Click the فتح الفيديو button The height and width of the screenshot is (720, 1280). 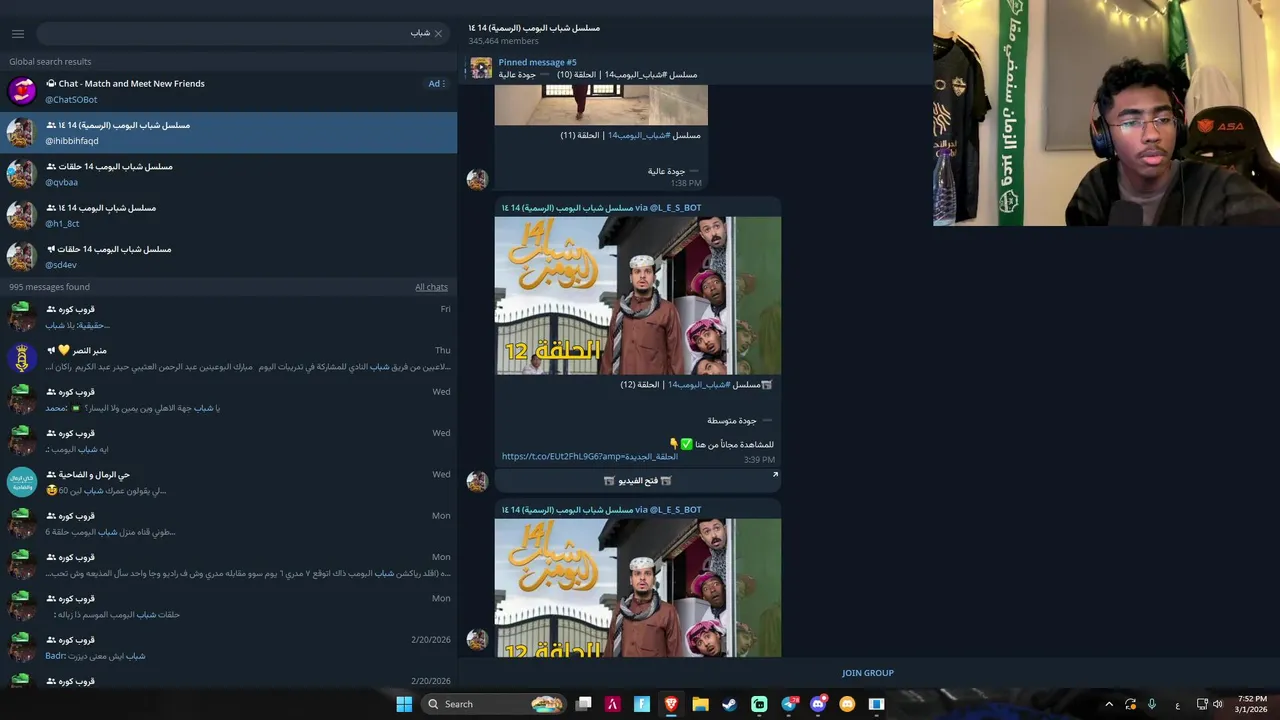point(638,481)
